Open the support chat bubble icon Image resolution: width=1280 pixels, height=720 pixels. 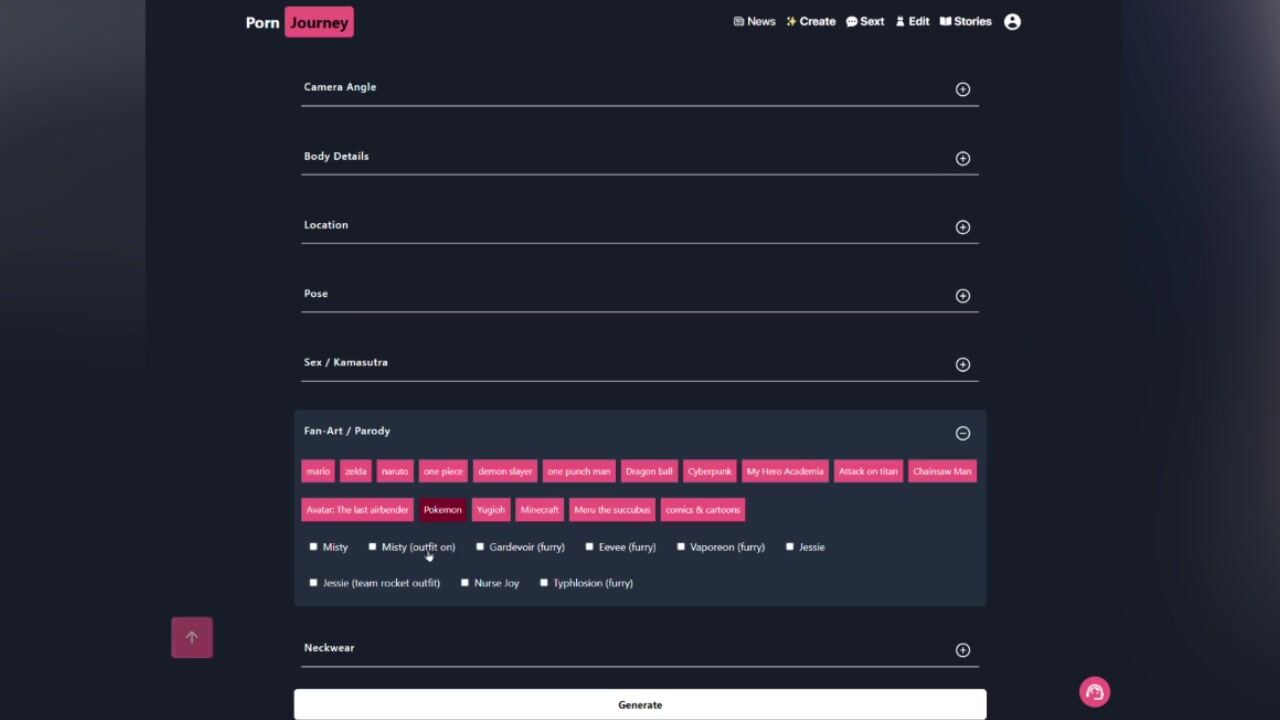coord(1094,692)
